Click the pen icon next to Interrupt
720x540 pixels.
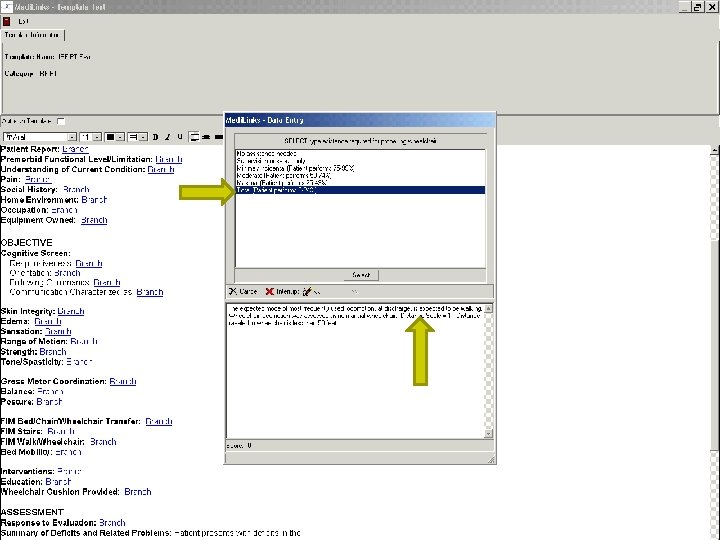[x=307, y=292]
